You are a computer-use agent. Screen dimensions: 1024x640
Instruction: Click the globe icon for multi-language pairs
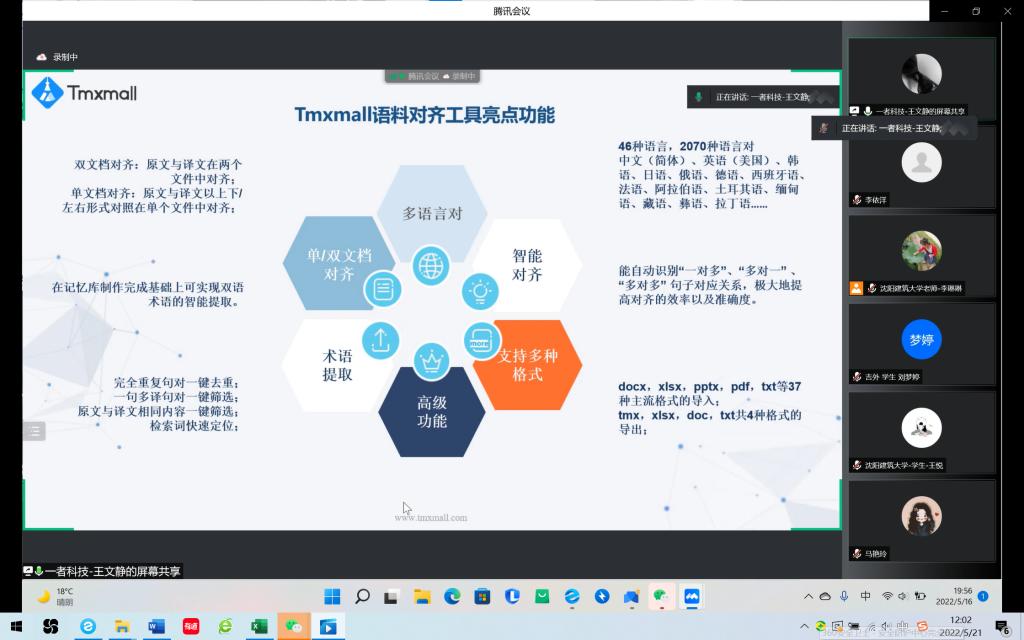pyautogui.click(x=431, y=266)
